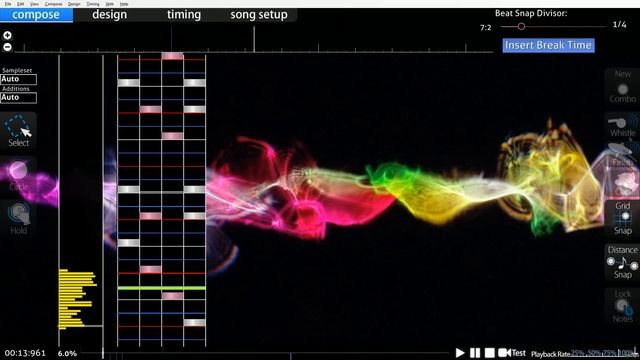Toggle the Clap hitsound
Image resolution: width=640 pixels, height=360 pixels.
click(622, 183)
